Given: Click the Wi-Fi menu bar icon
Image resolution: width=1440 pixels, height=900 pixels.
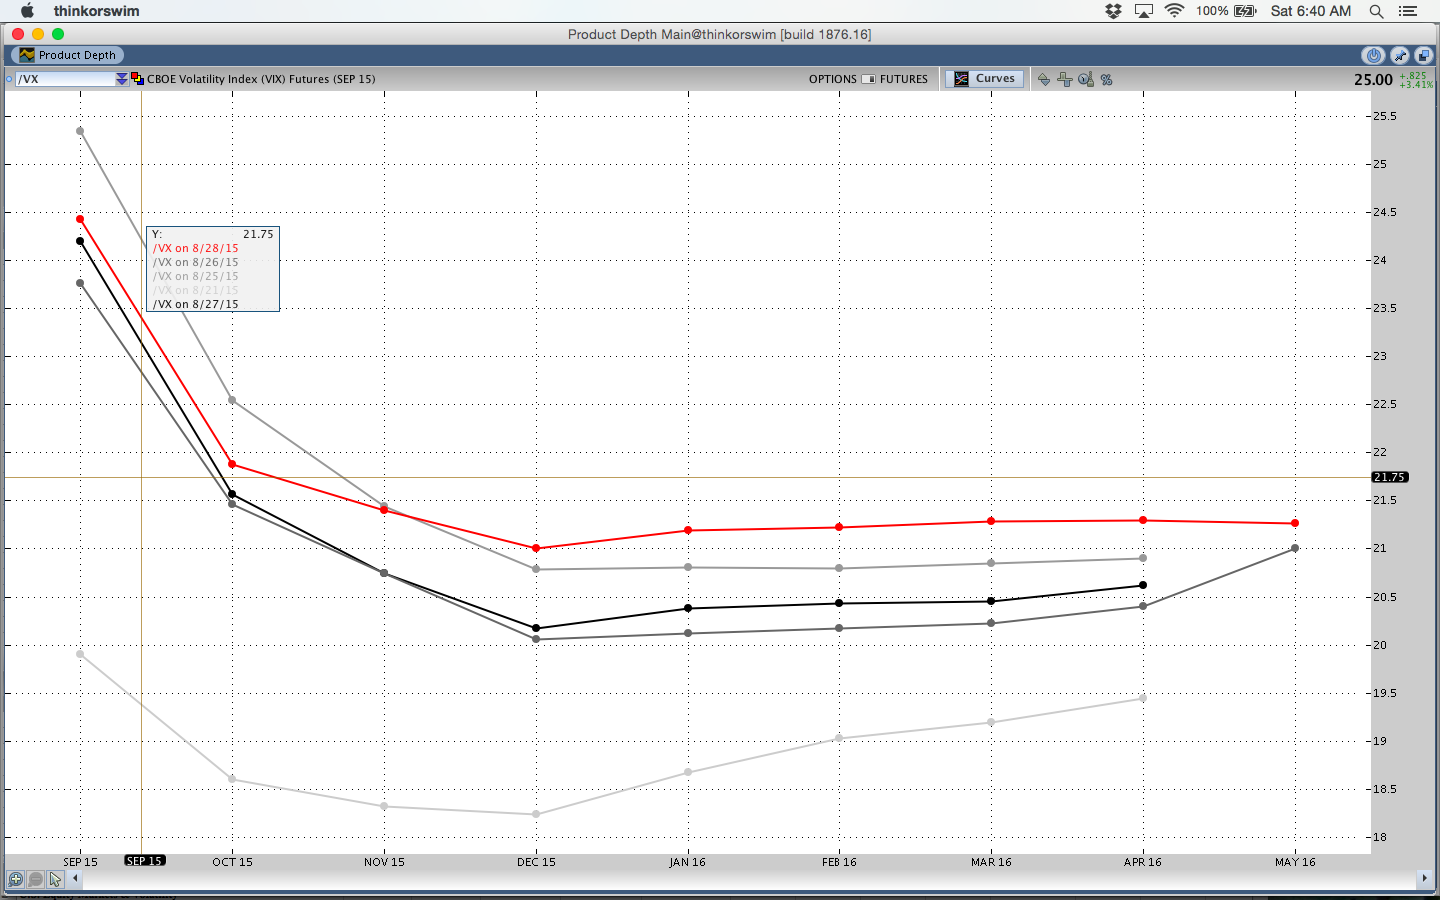Looking at the screenshot, I should (x=1175, y=11).
